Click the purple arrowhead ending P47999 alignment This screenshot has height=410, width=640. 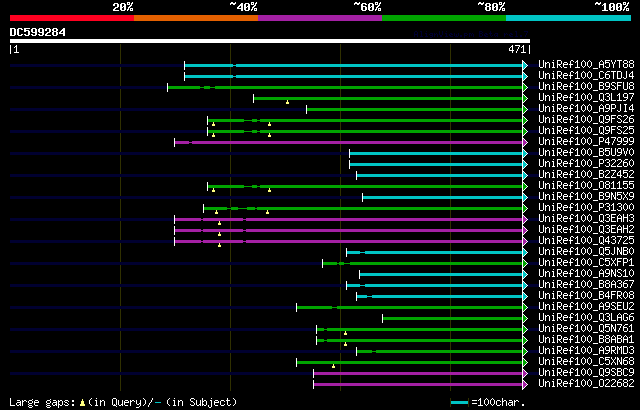click(x=525, y=142)
